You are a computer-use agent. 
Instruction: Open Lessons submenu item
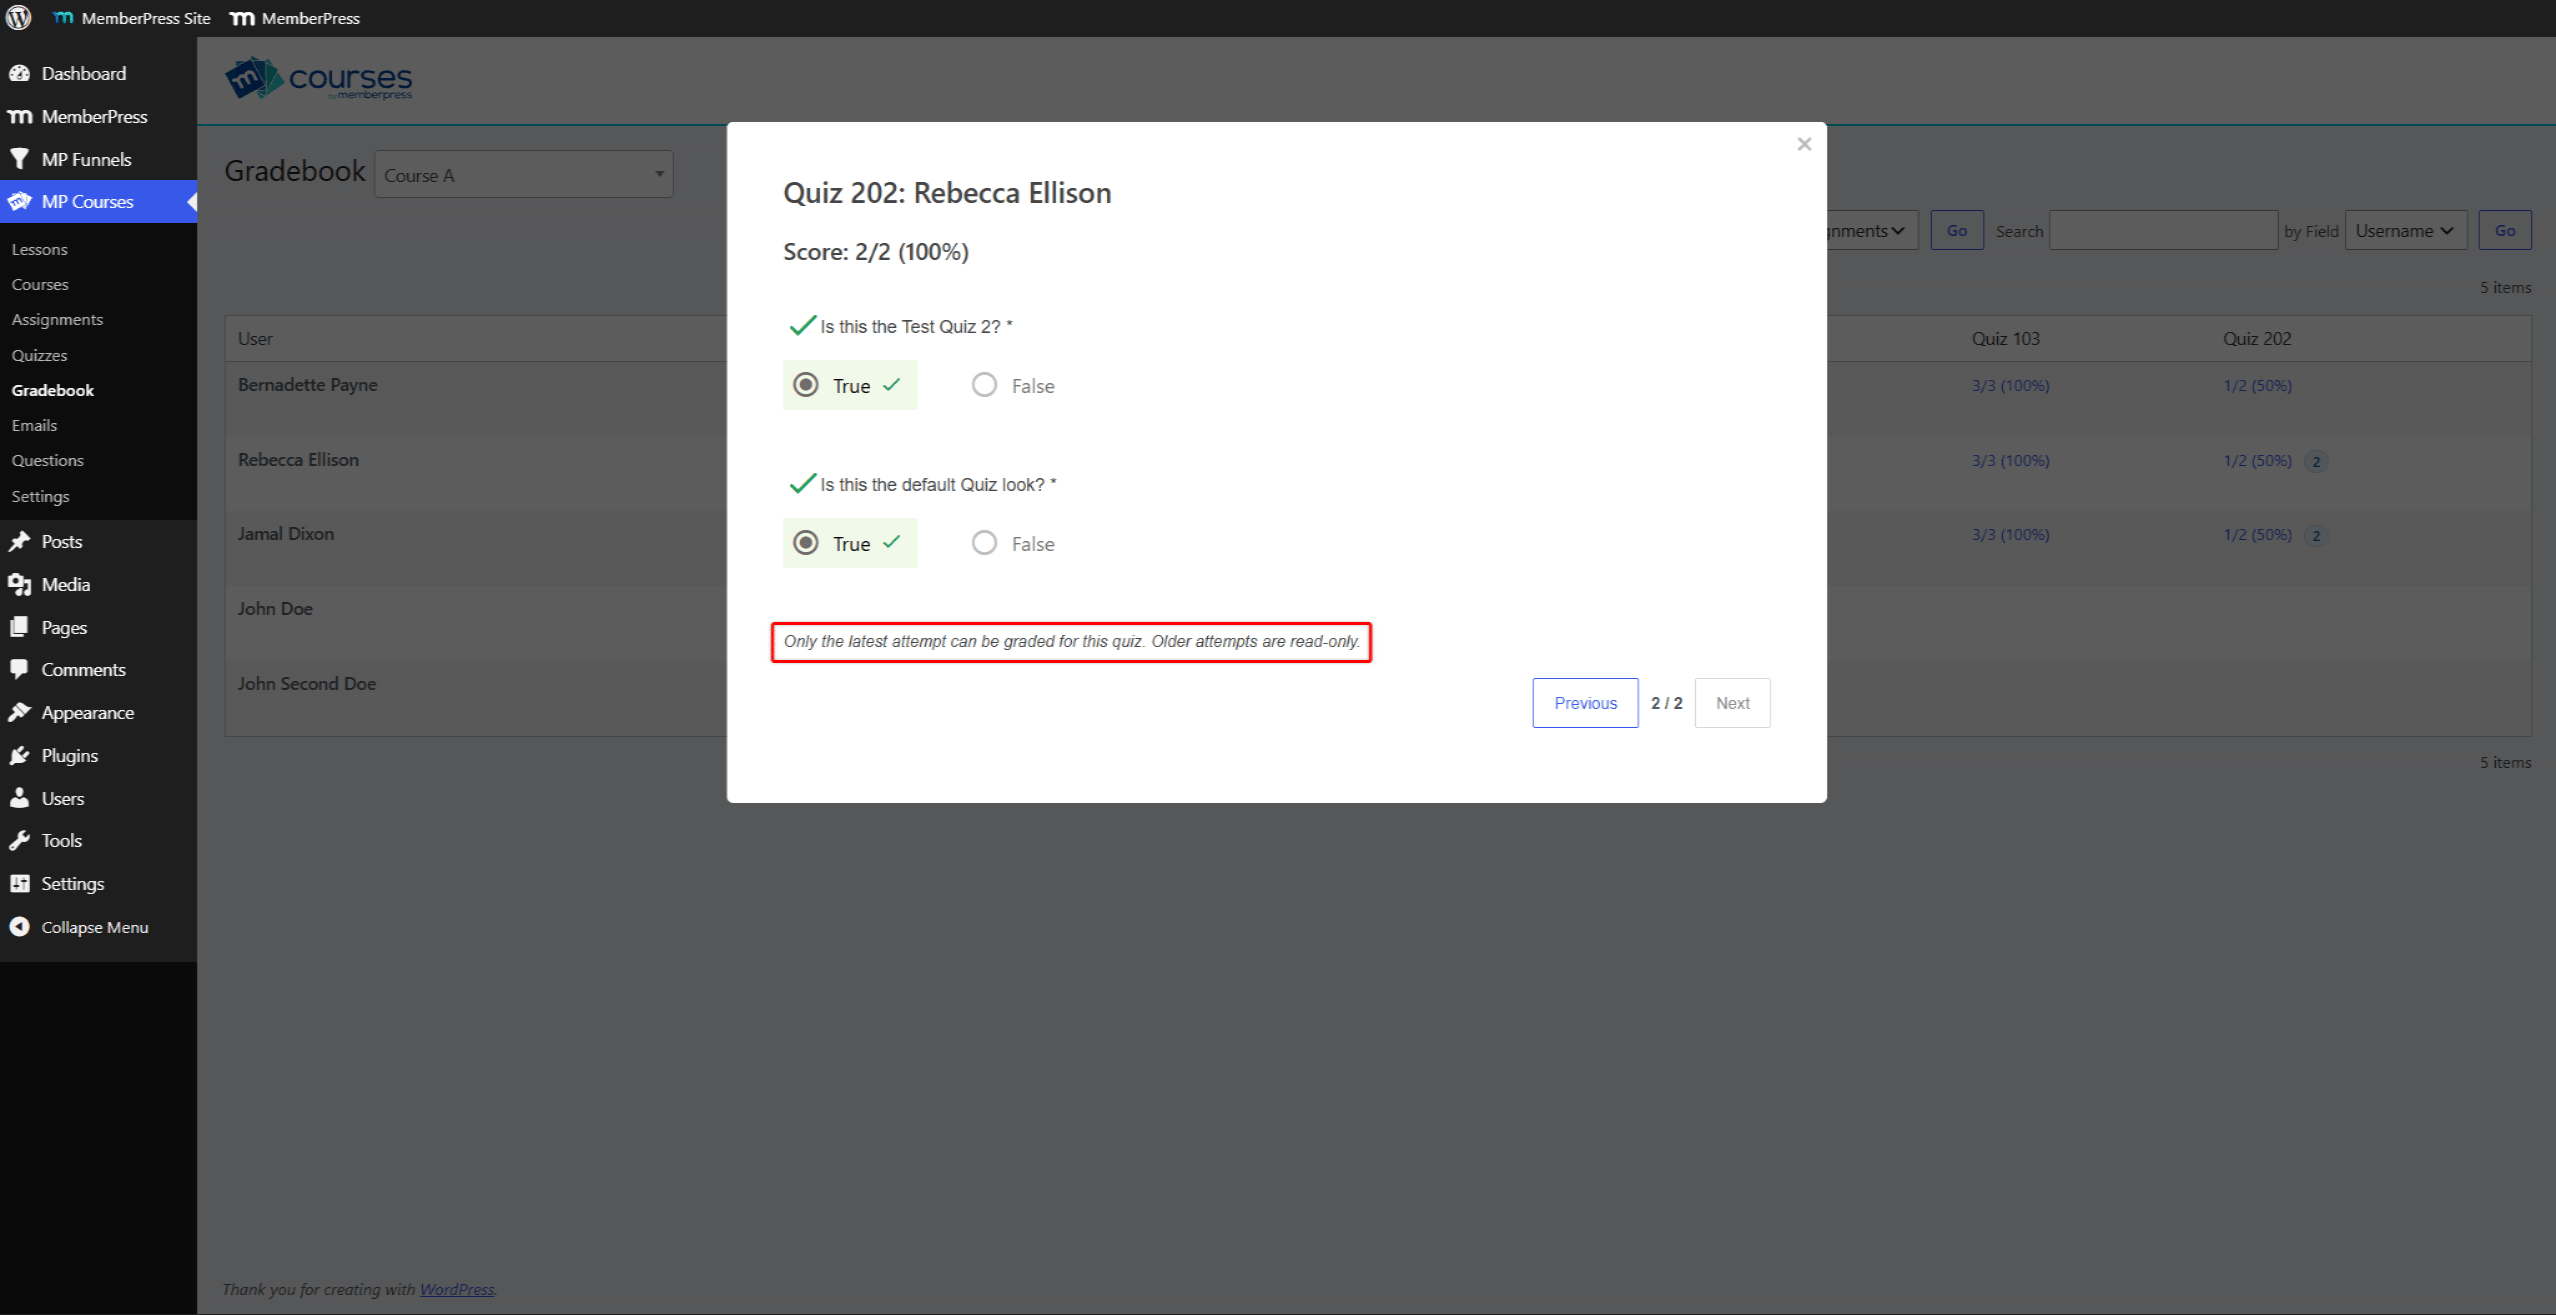click(x=40, y=249)
